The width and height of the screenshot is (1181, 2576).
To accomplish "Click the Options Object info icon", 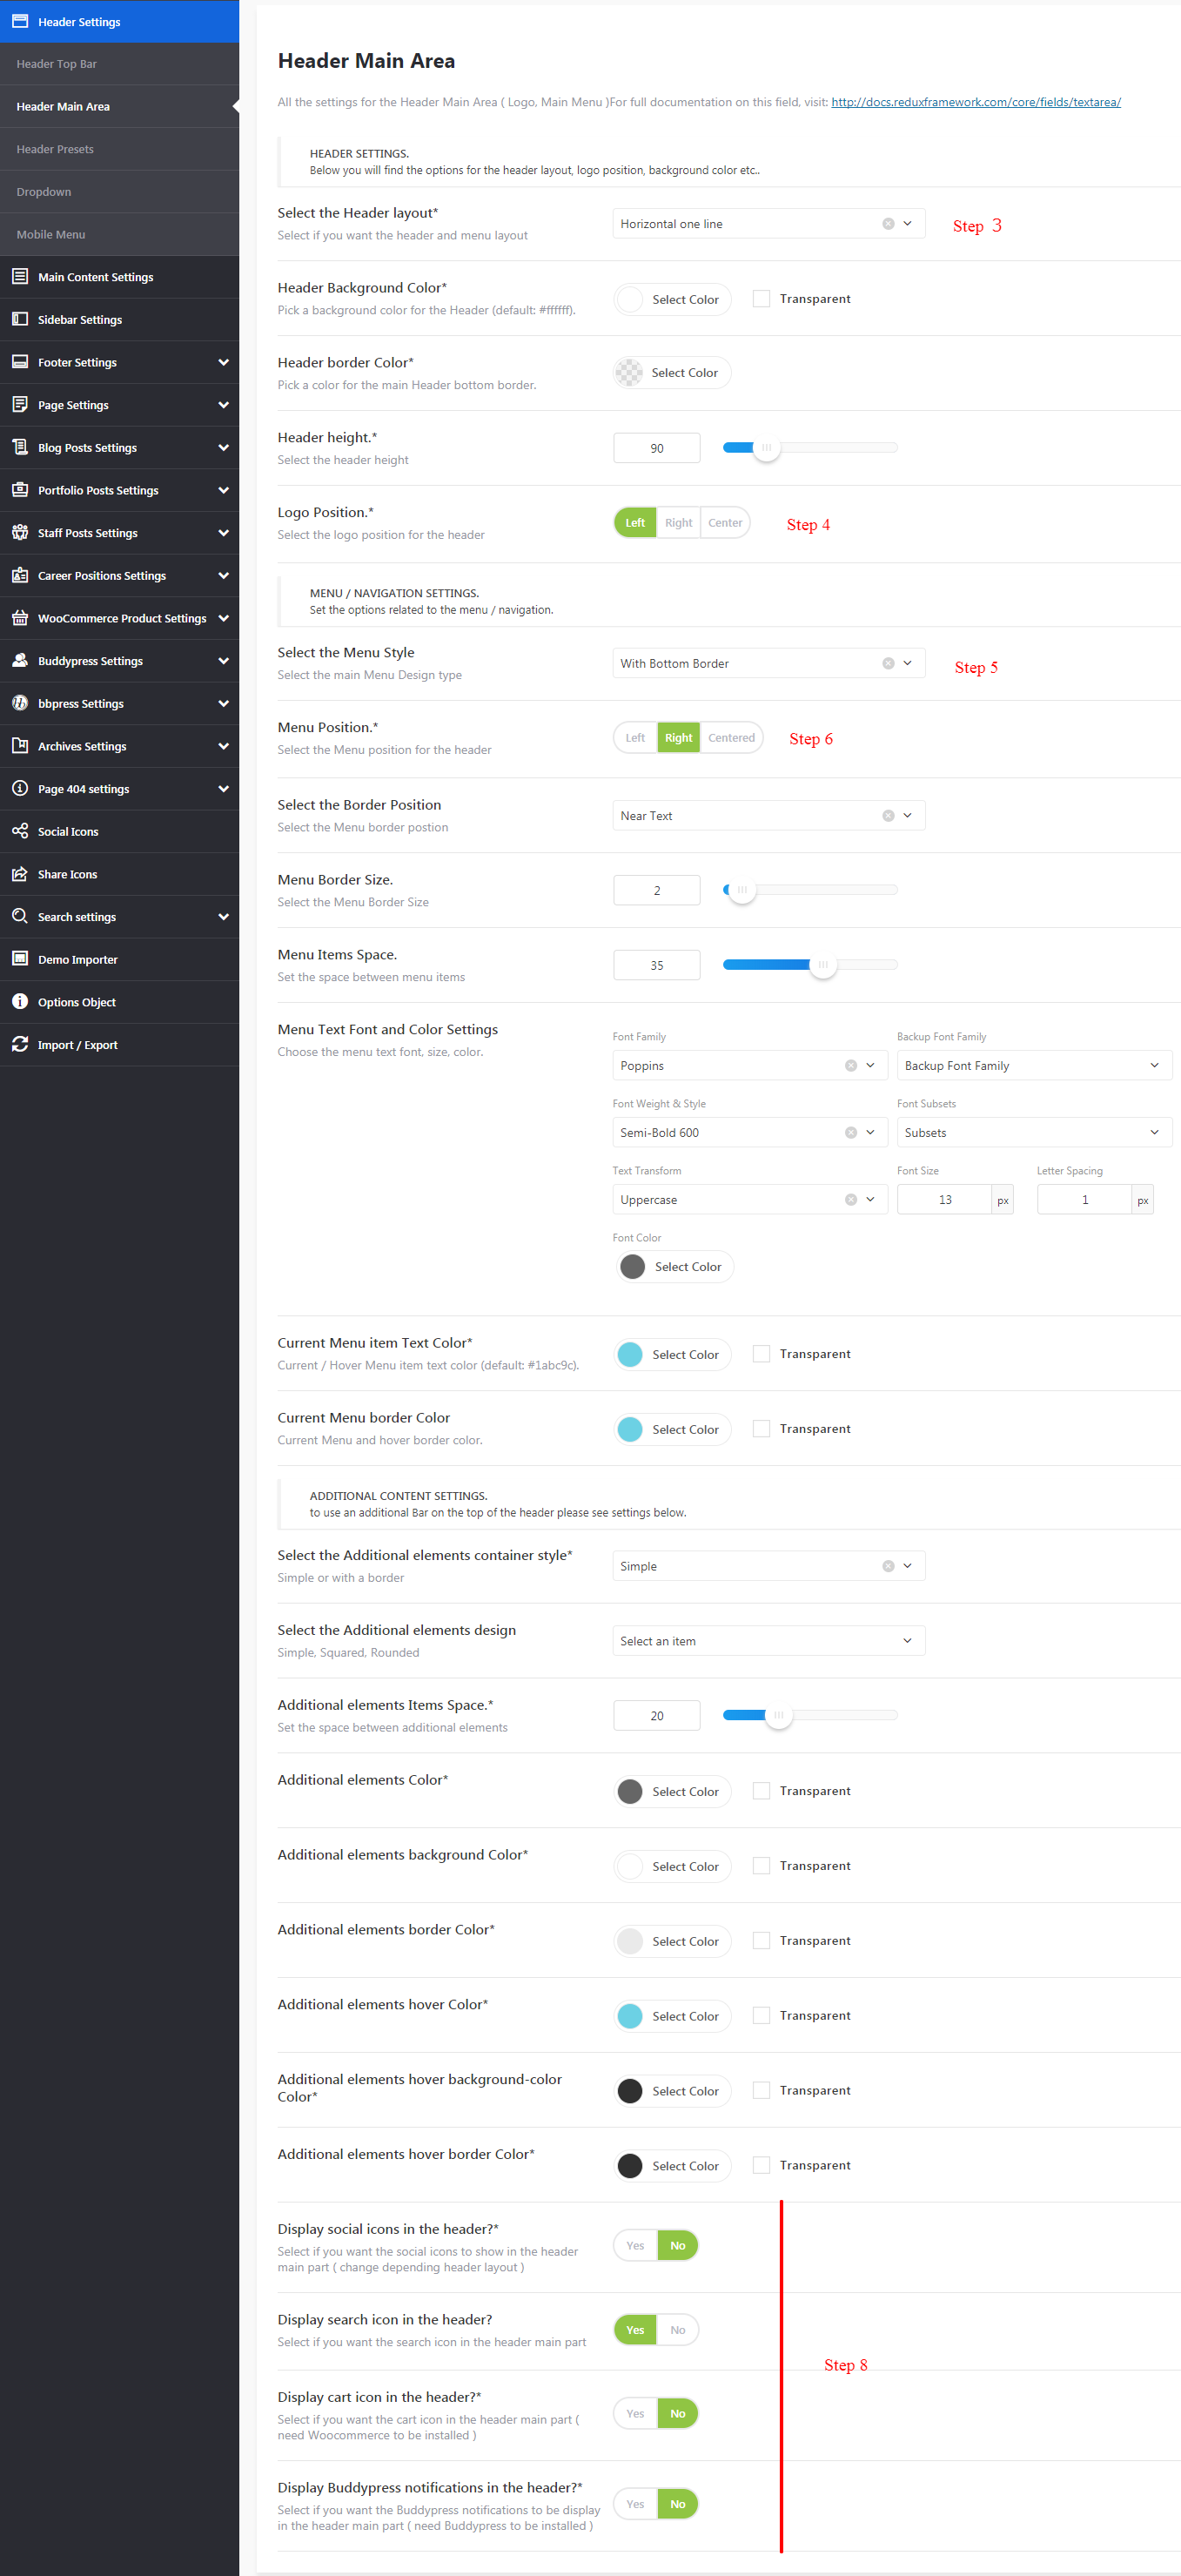I will (x=20, y=1002).
